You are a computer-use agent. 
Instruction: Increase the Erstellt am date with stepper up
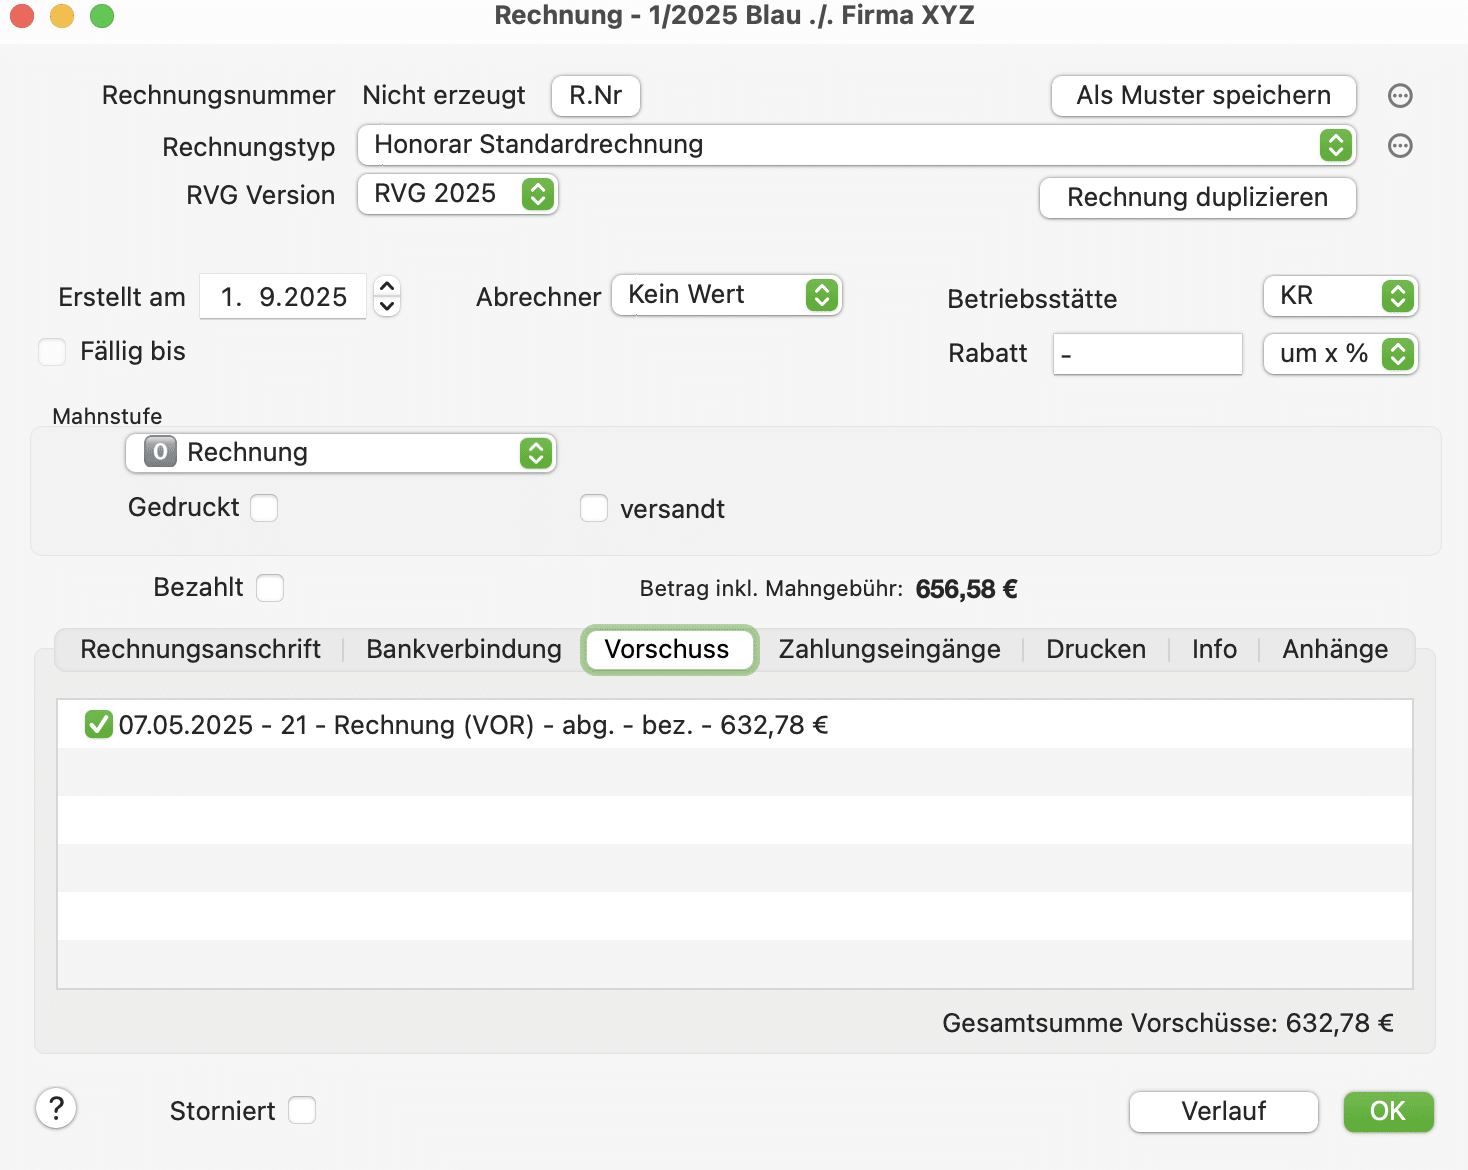(387, 286)
